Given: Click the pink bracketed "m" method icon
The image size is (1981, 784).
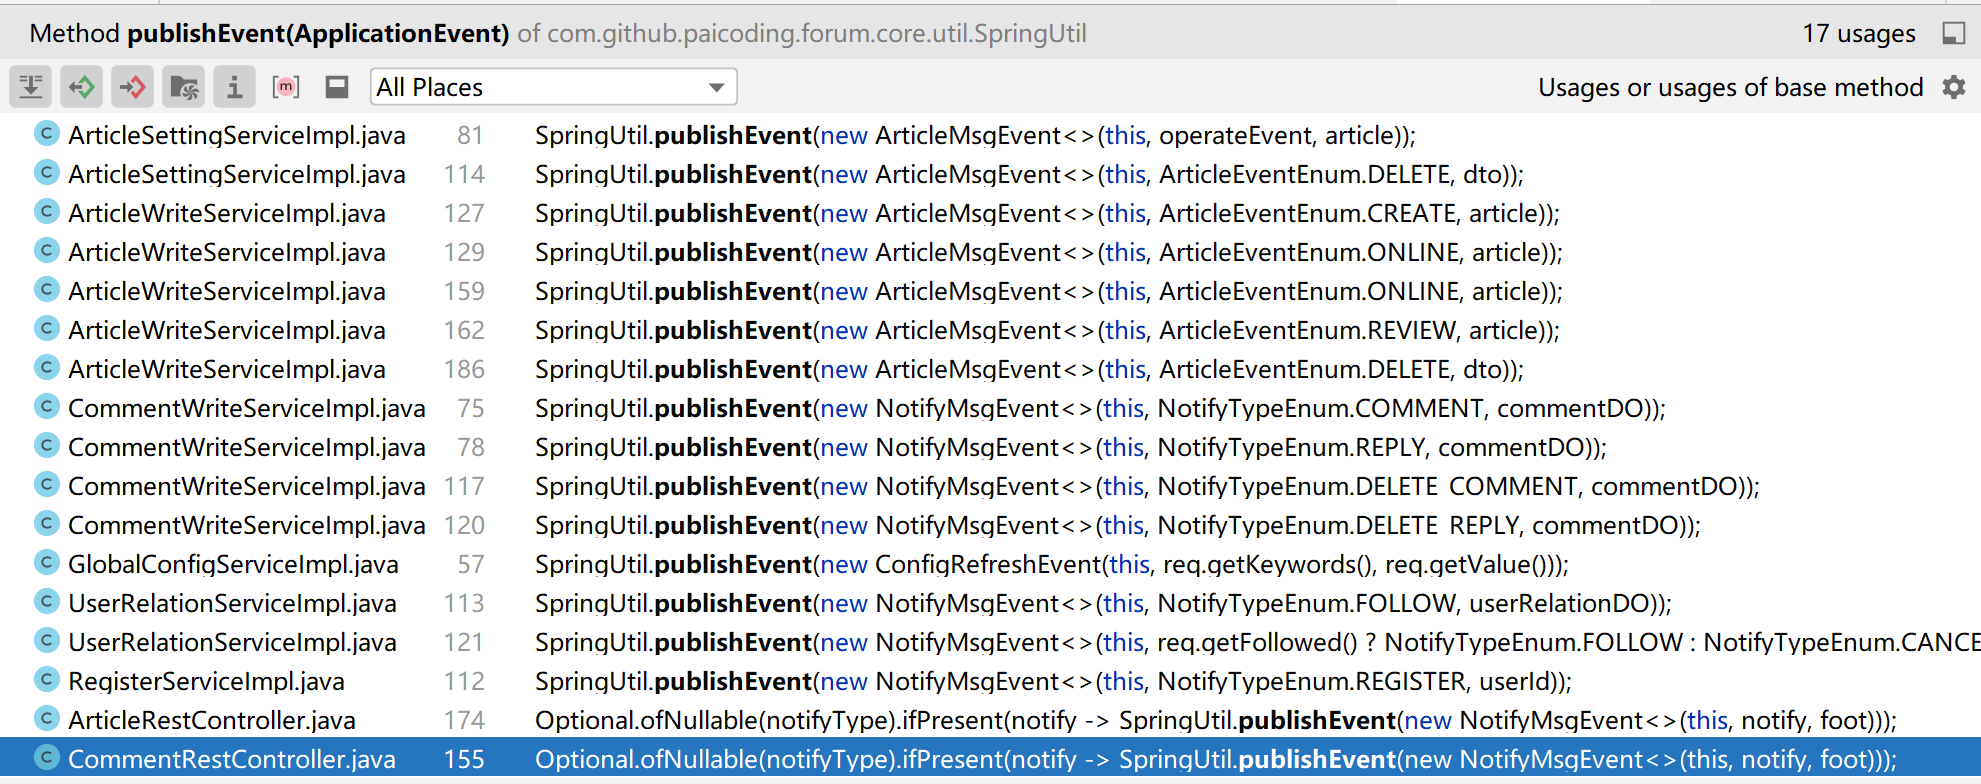Looking at the screenshot, I should pyautogui.click(x=286, y=87).
